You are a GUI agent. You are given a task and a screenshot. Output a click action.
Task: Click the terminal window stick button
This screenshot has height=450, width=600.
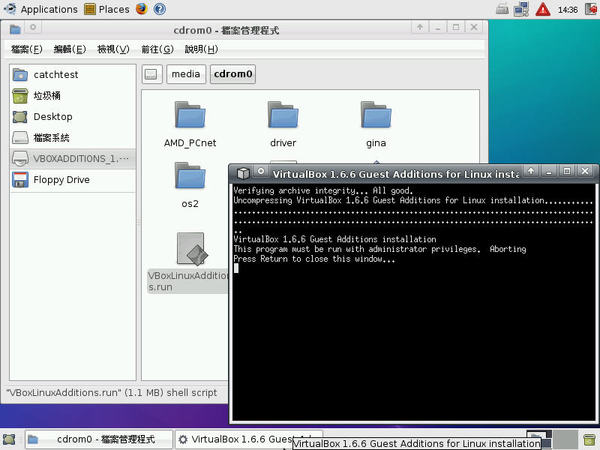click(x=261, y=171)
